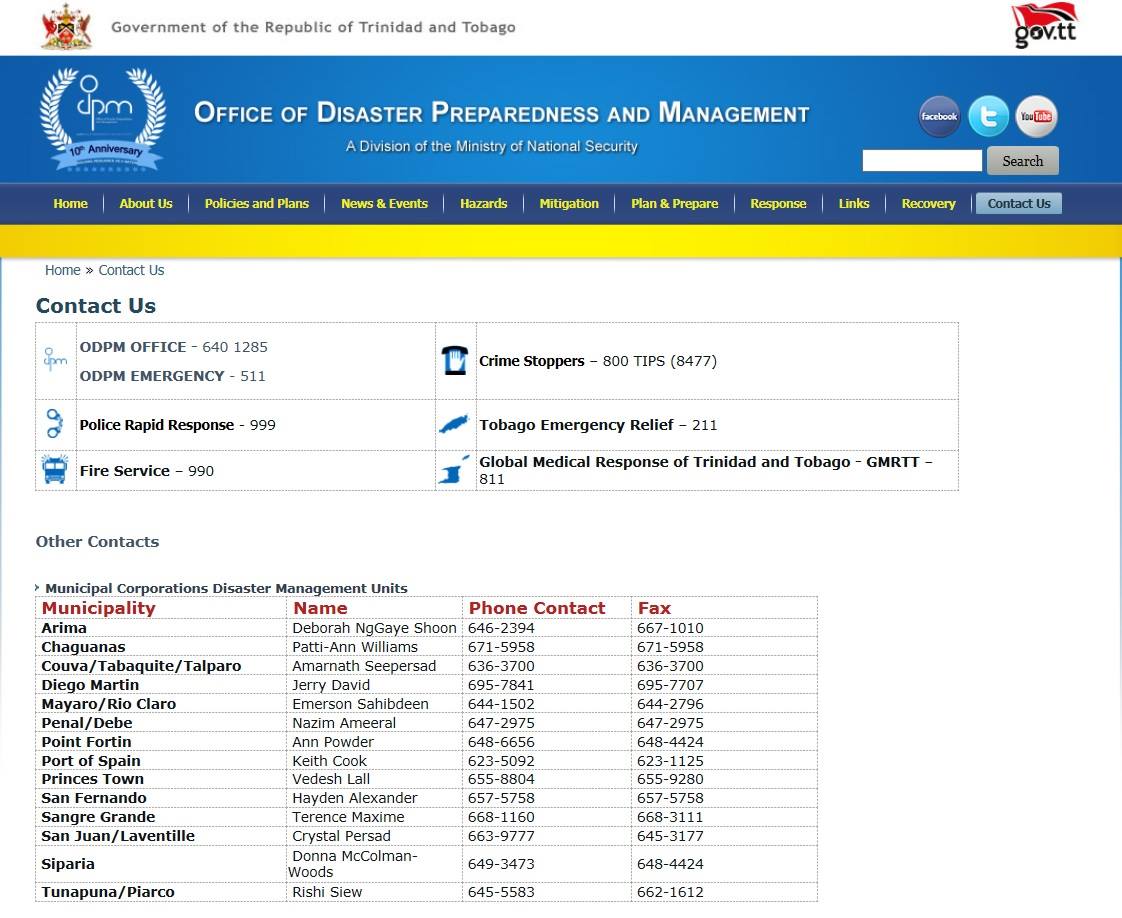1122x918 pixels.
Task: Click the GMRTT map icon
Action: pyautogui.click(x=454, y=470)
